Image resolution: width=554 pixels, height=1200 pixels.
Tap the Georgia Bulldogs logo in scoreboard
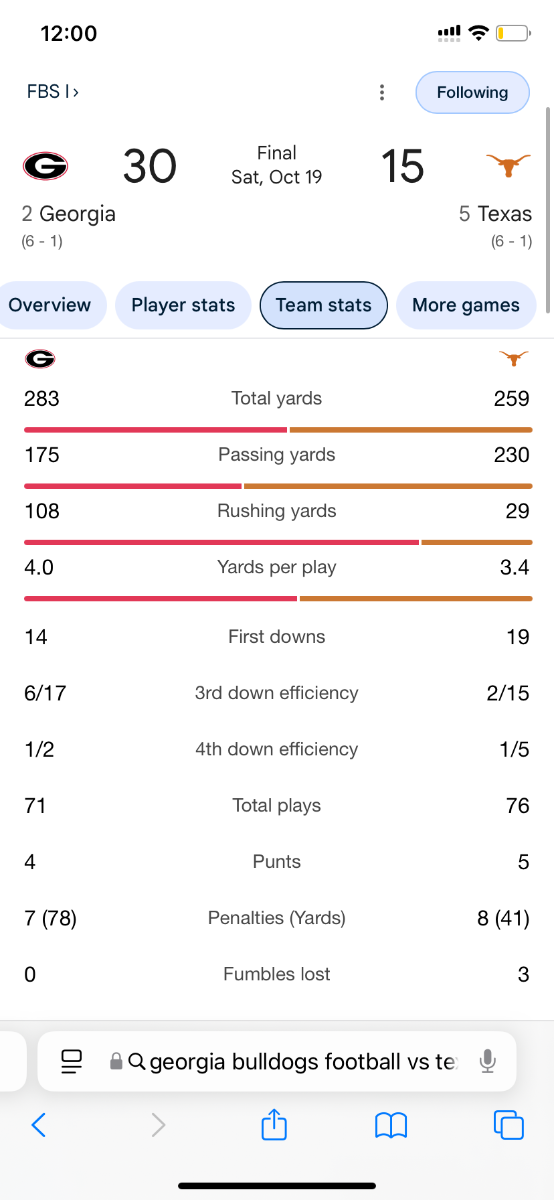(x=45, y=165)
